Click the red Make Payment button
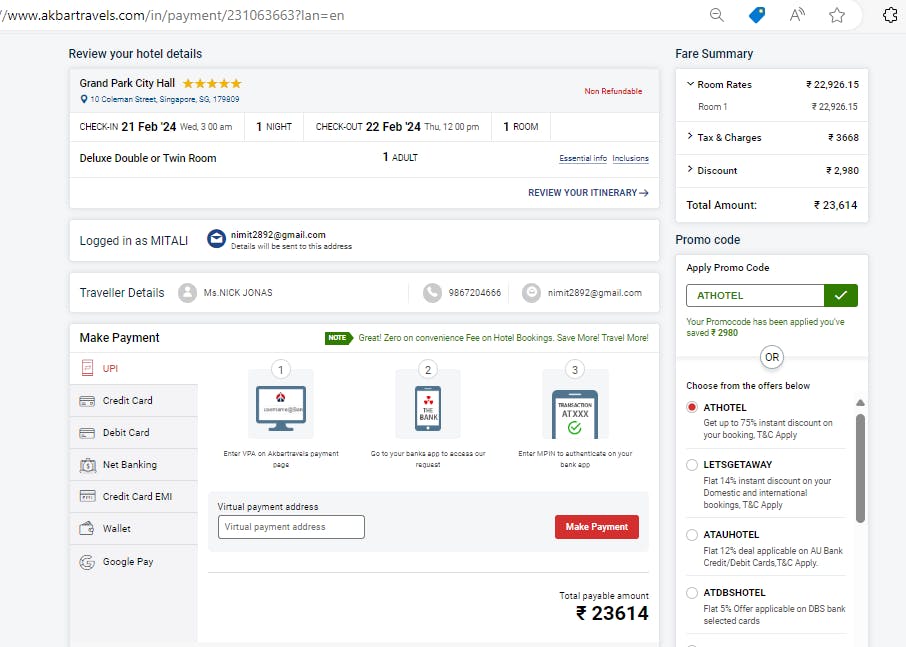Screen dimensions: 906x647 [597, 527]
